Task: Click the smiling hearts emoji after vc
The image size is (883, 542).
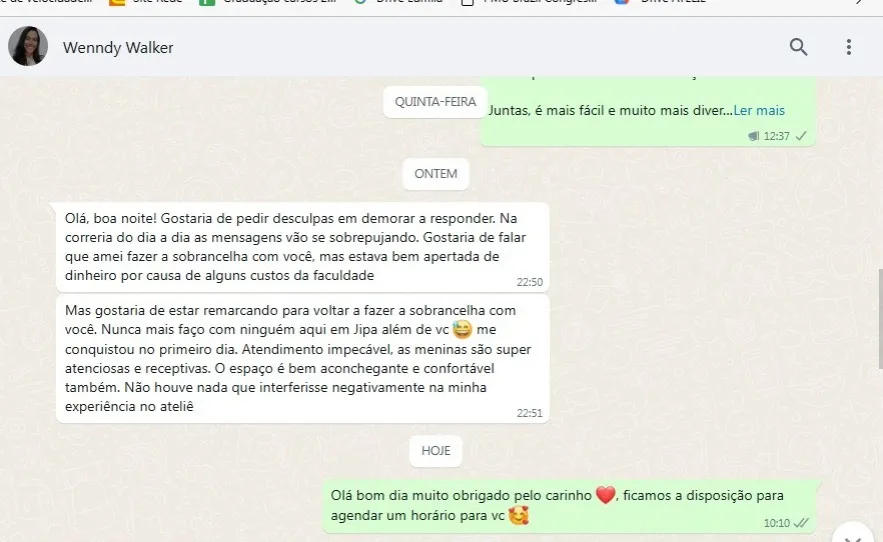Action: 518,515
